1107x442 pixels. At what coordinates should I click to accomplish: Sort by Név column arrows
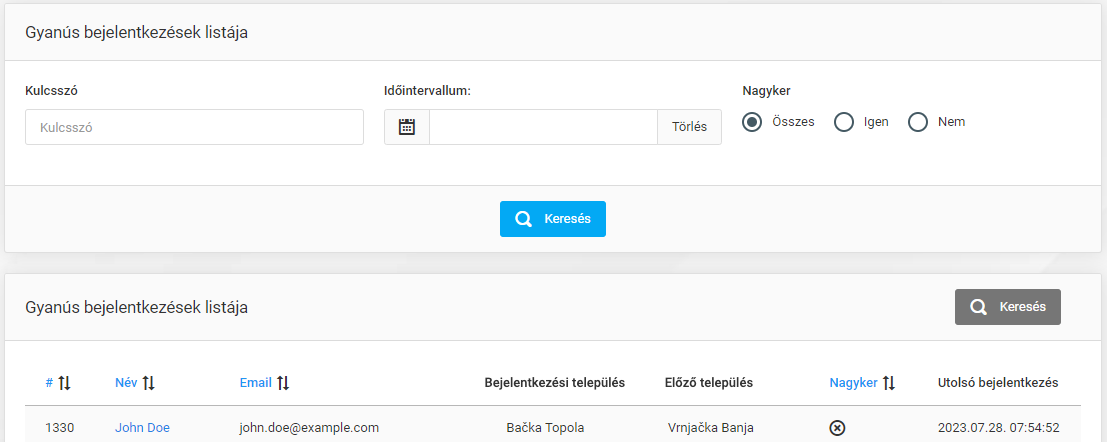pos(148,383)
